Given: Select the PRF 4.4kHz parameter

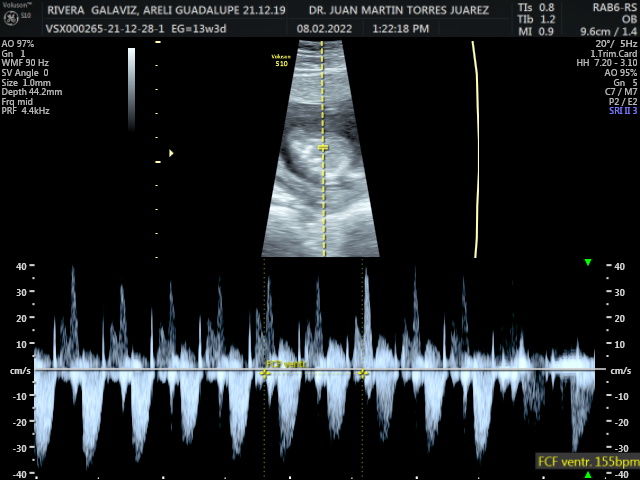Looking at the screenshot, I should pos(26,111).
